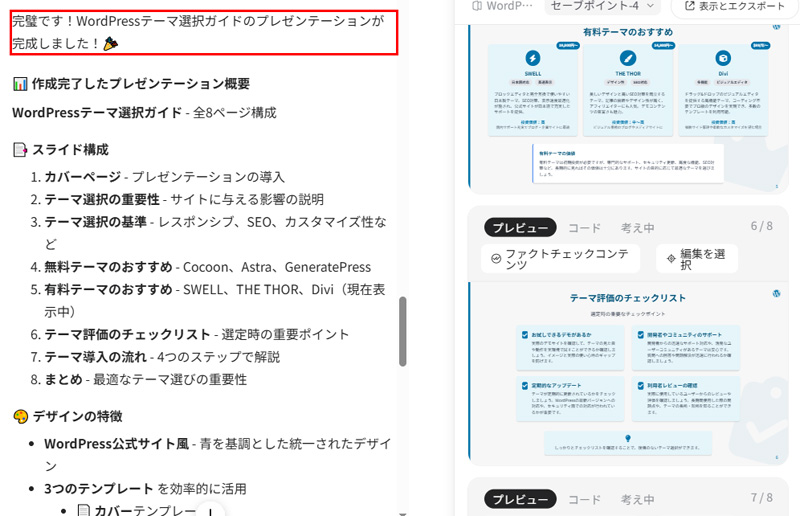Click the 3つのテンプレート bullet
This screenshot has width=800, height=516.
[145, 489]
